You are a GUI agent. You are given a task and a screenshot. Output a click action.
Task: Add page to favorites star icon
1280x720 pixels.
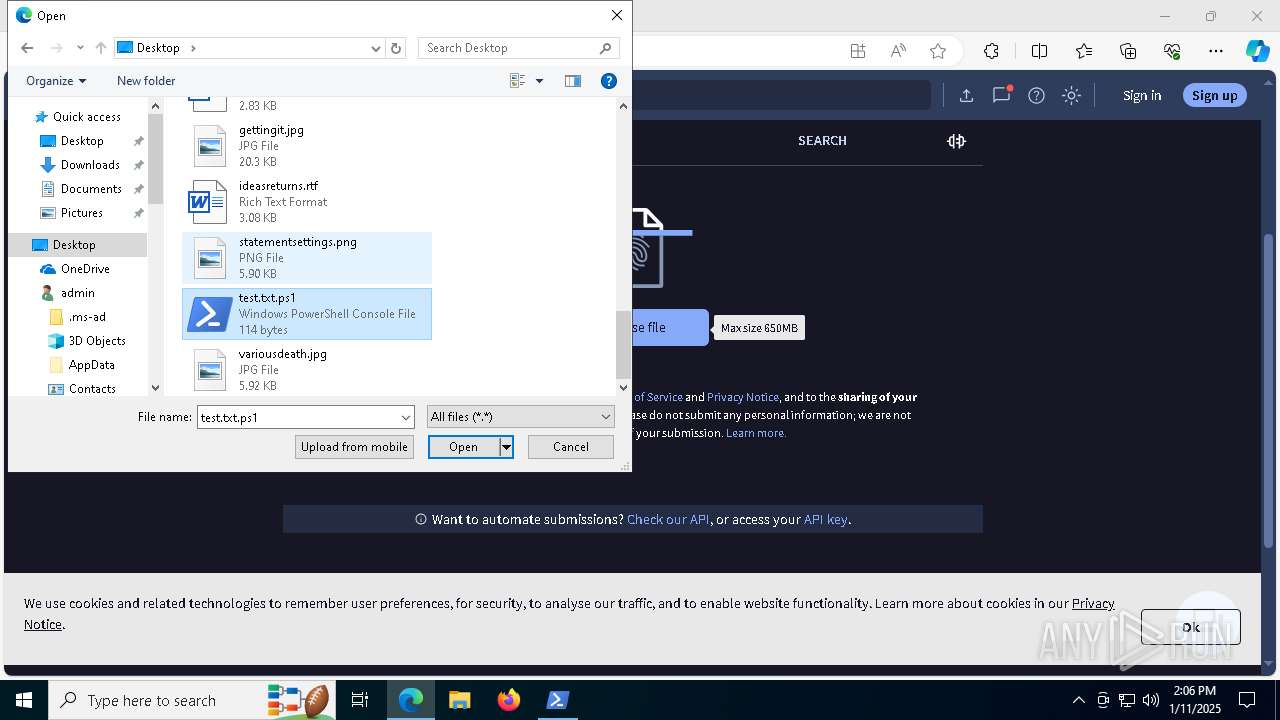click(937, 51)
